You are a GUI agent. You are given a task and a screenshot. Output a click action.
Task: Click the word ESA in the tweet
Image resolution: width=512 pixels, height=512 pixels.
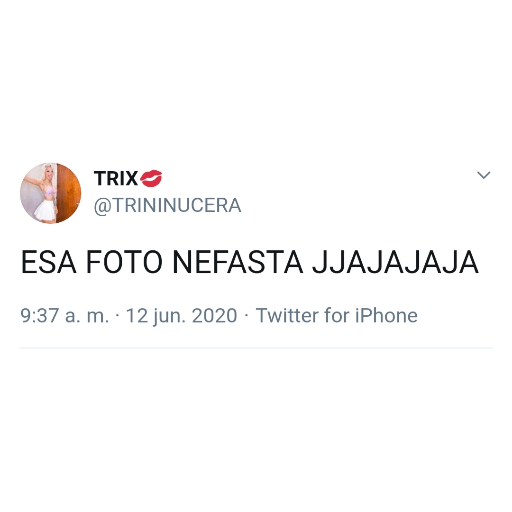[49, 262]
